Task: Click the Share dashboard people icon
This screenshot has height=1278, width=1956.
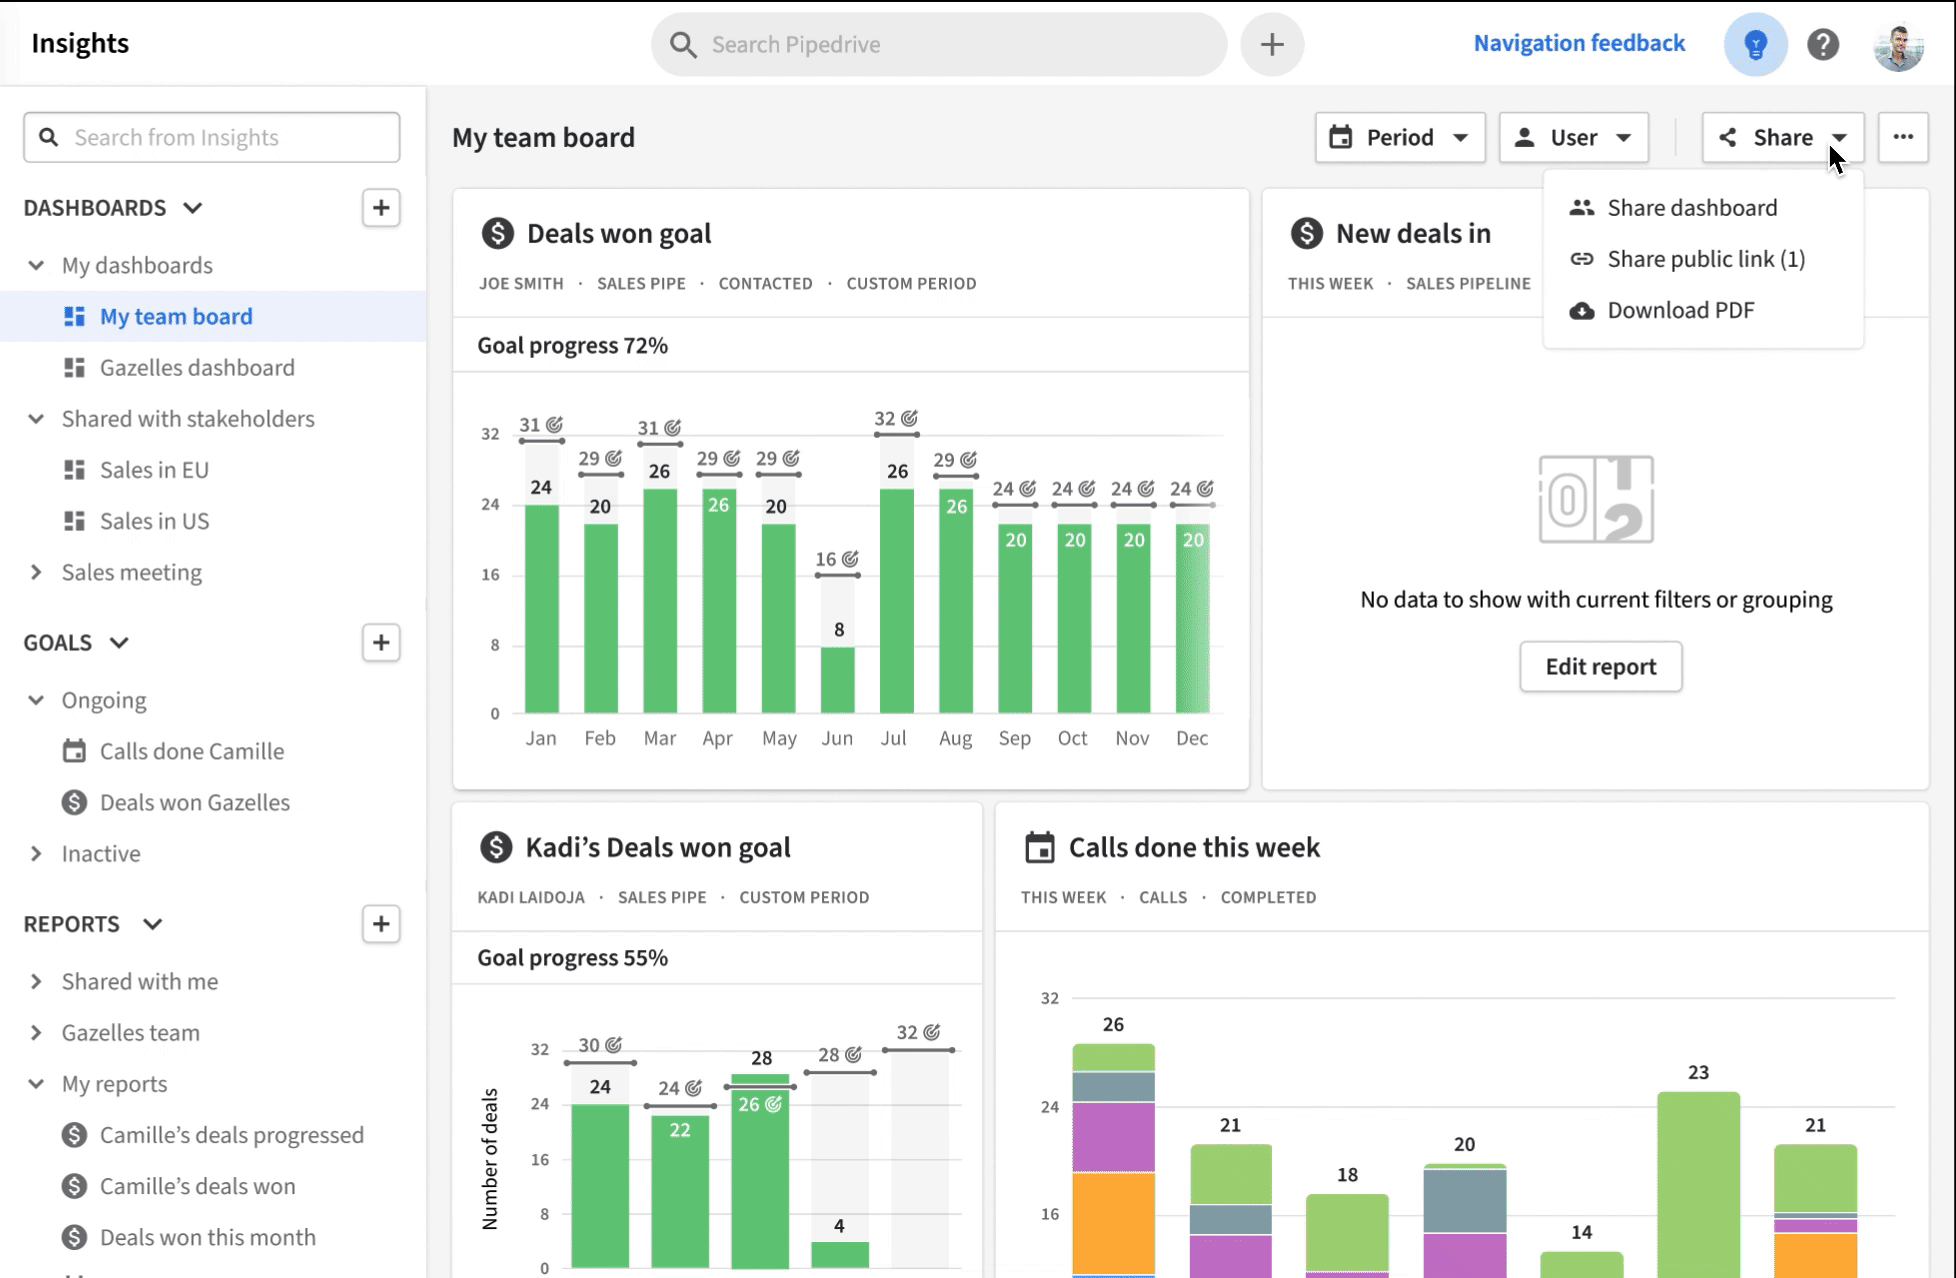Action: [x=1581, y=208]
